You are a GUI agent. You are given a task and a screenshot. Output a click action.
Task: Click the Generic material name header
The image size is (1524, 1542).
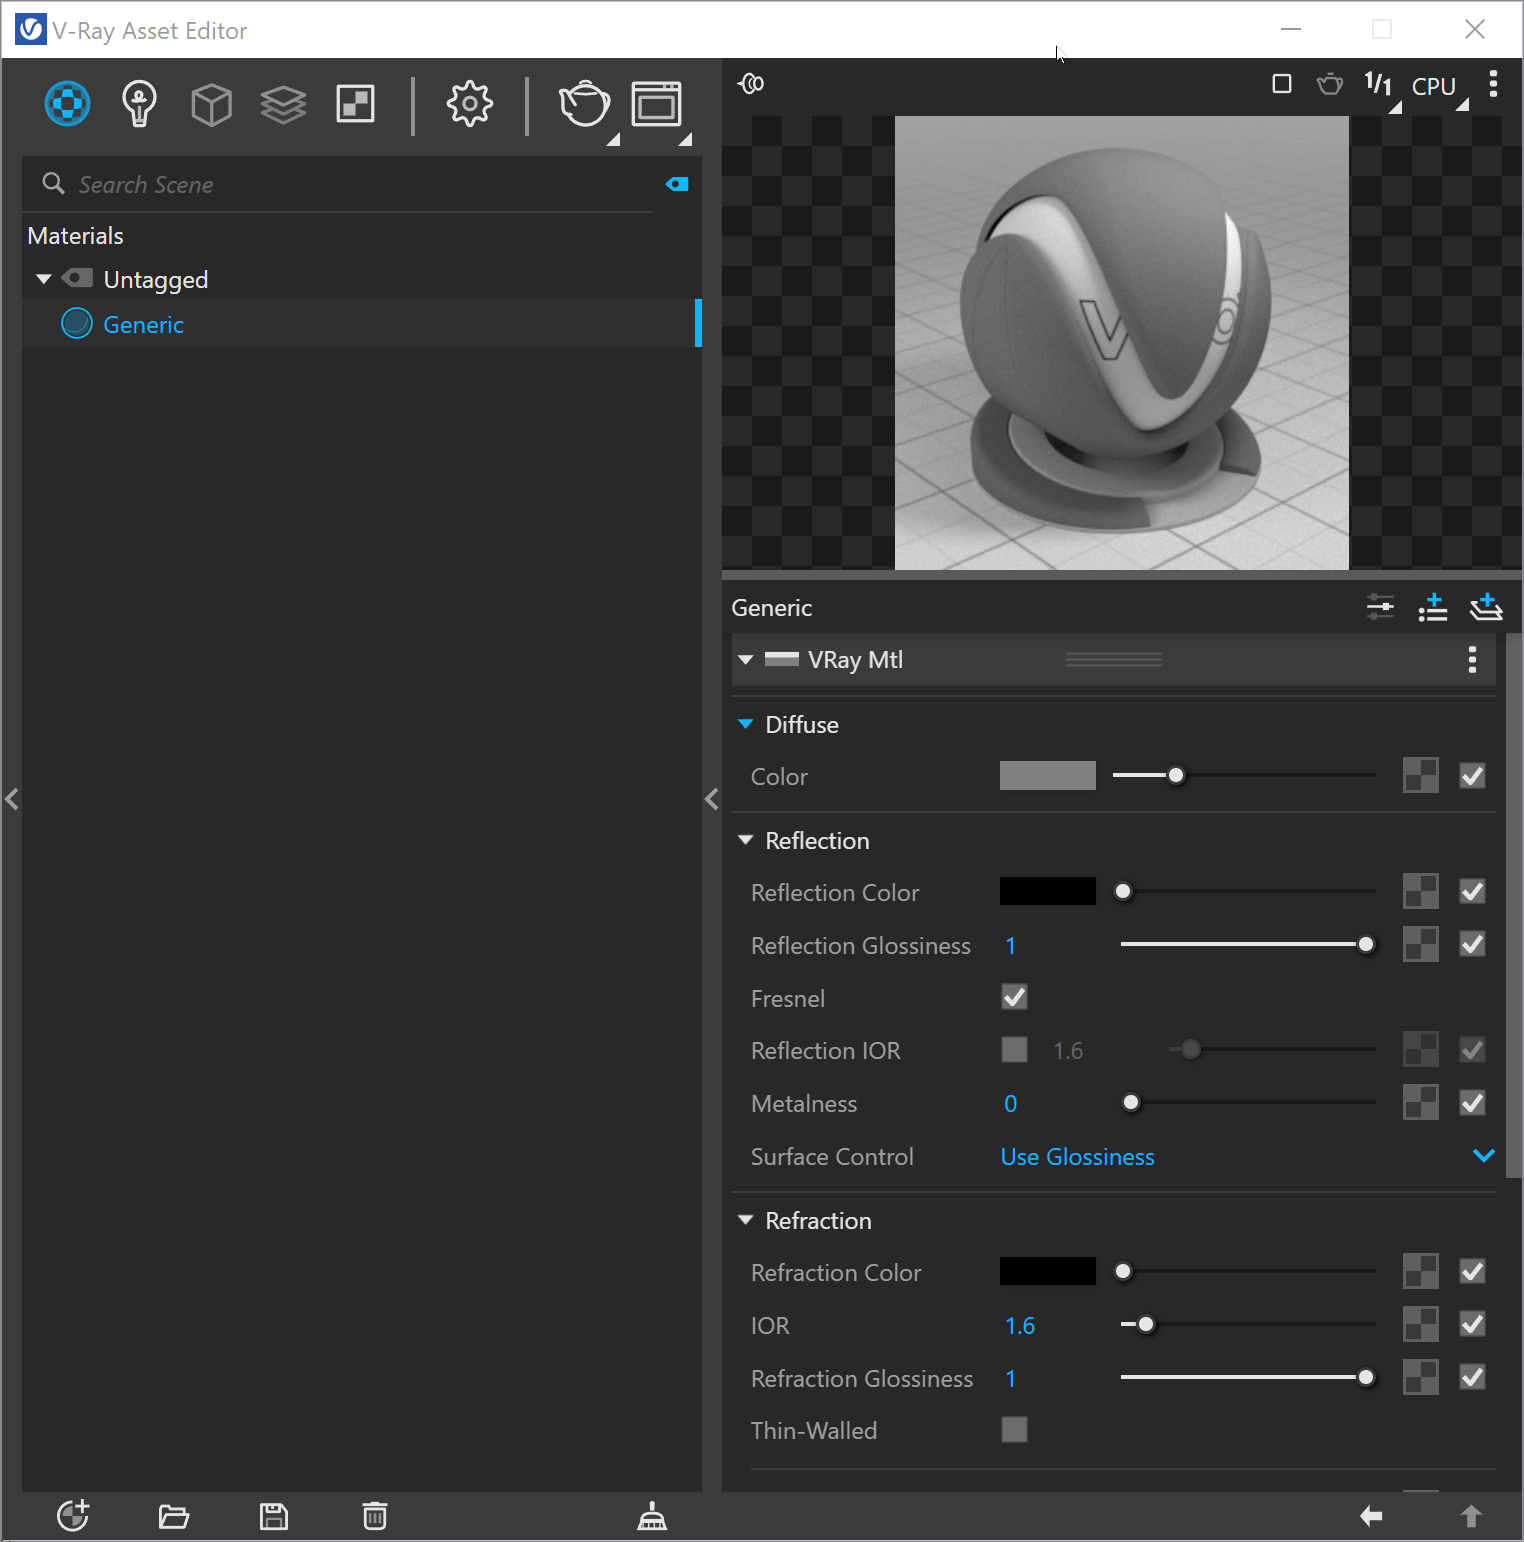coord(772,608)
